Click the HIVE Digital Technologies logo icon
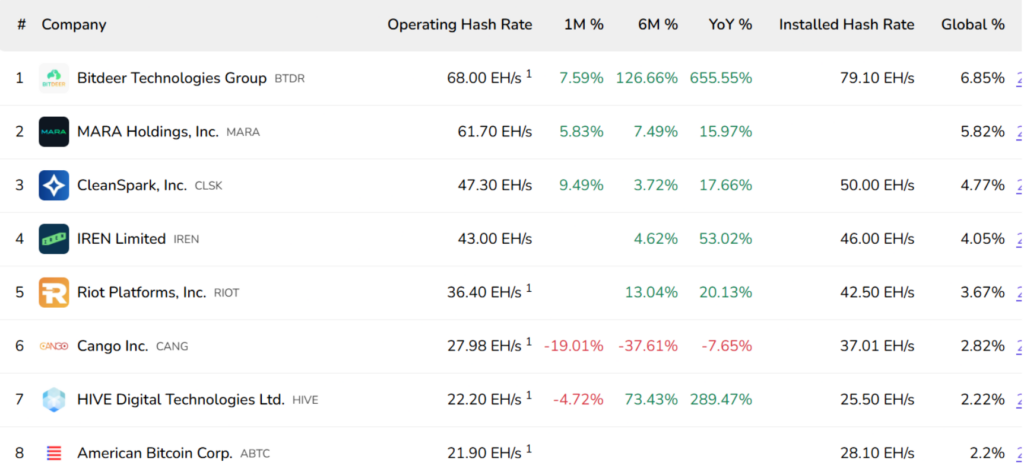This screenshot has width=1024, height=475. (x=54, y=400)
